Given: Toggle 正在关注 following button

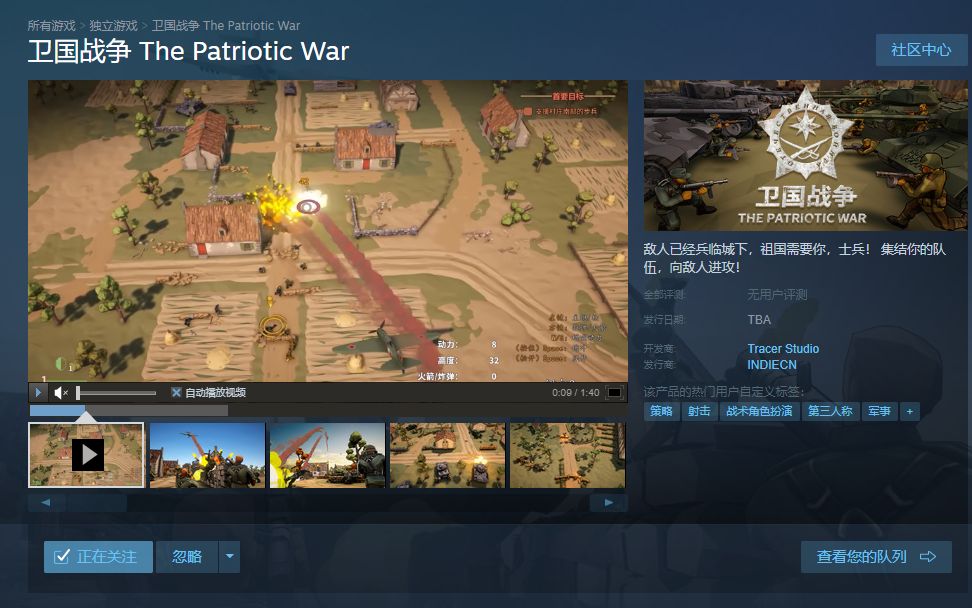Looking at the screenshot, I should [98, 557].
